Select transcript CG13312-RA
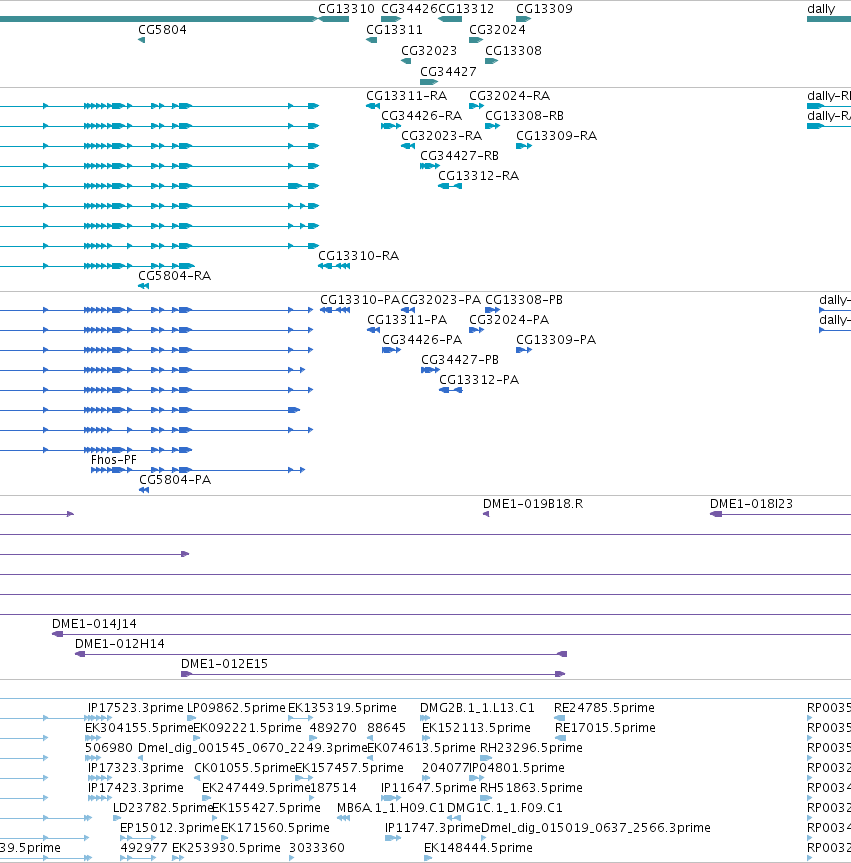Image resolution: width=851 pixels, height=863 pixels. [478, 176]
